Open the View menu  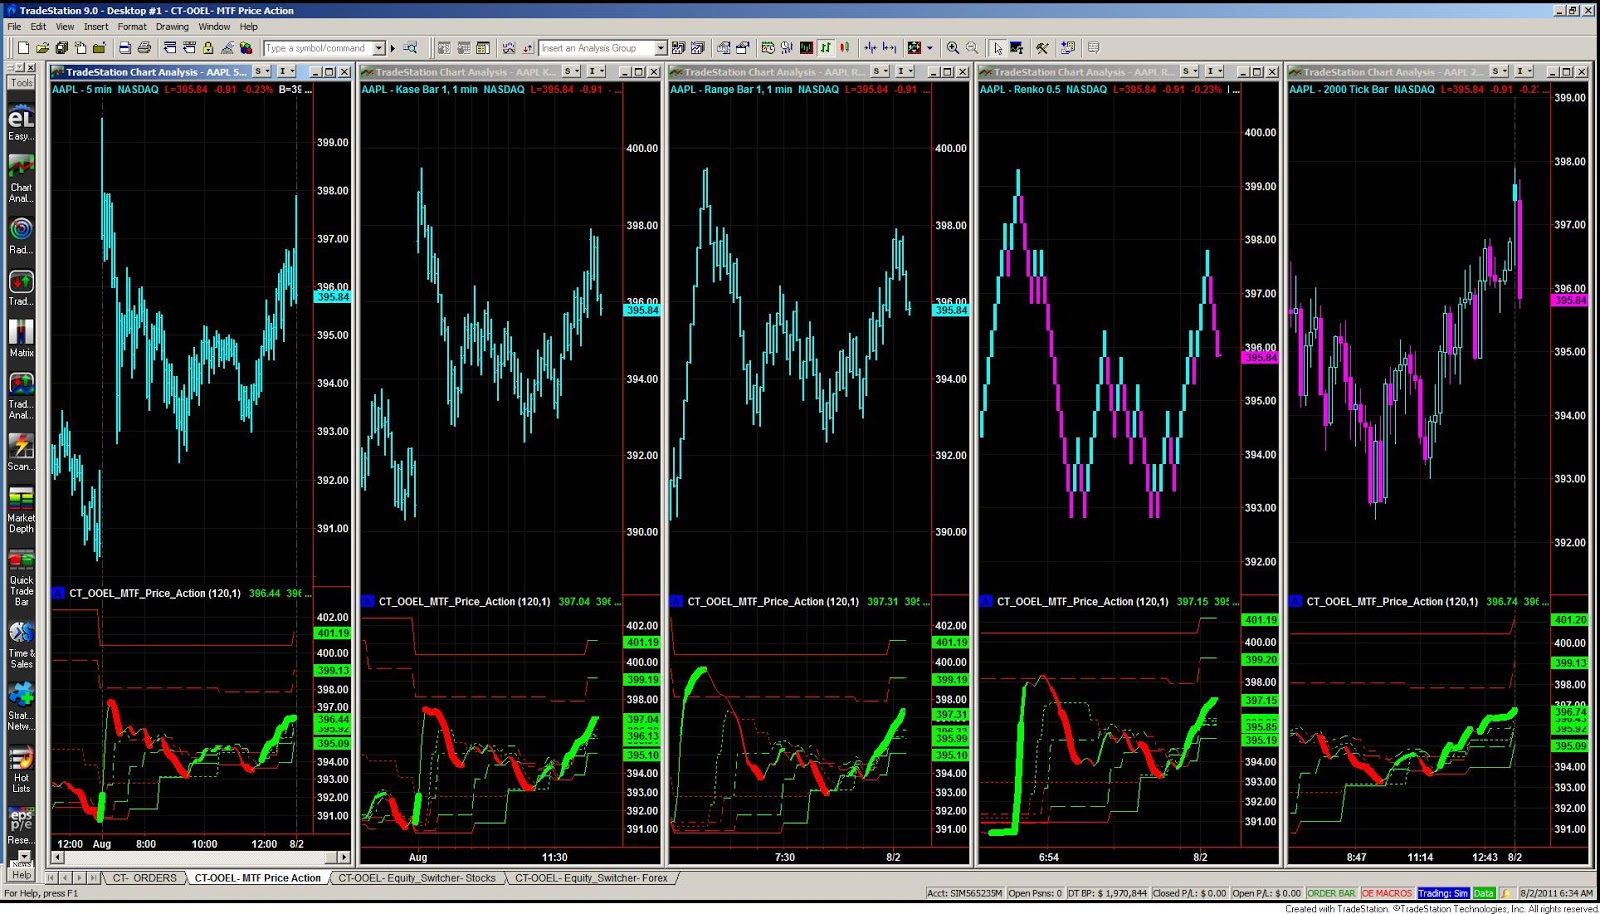pos(65,27)
